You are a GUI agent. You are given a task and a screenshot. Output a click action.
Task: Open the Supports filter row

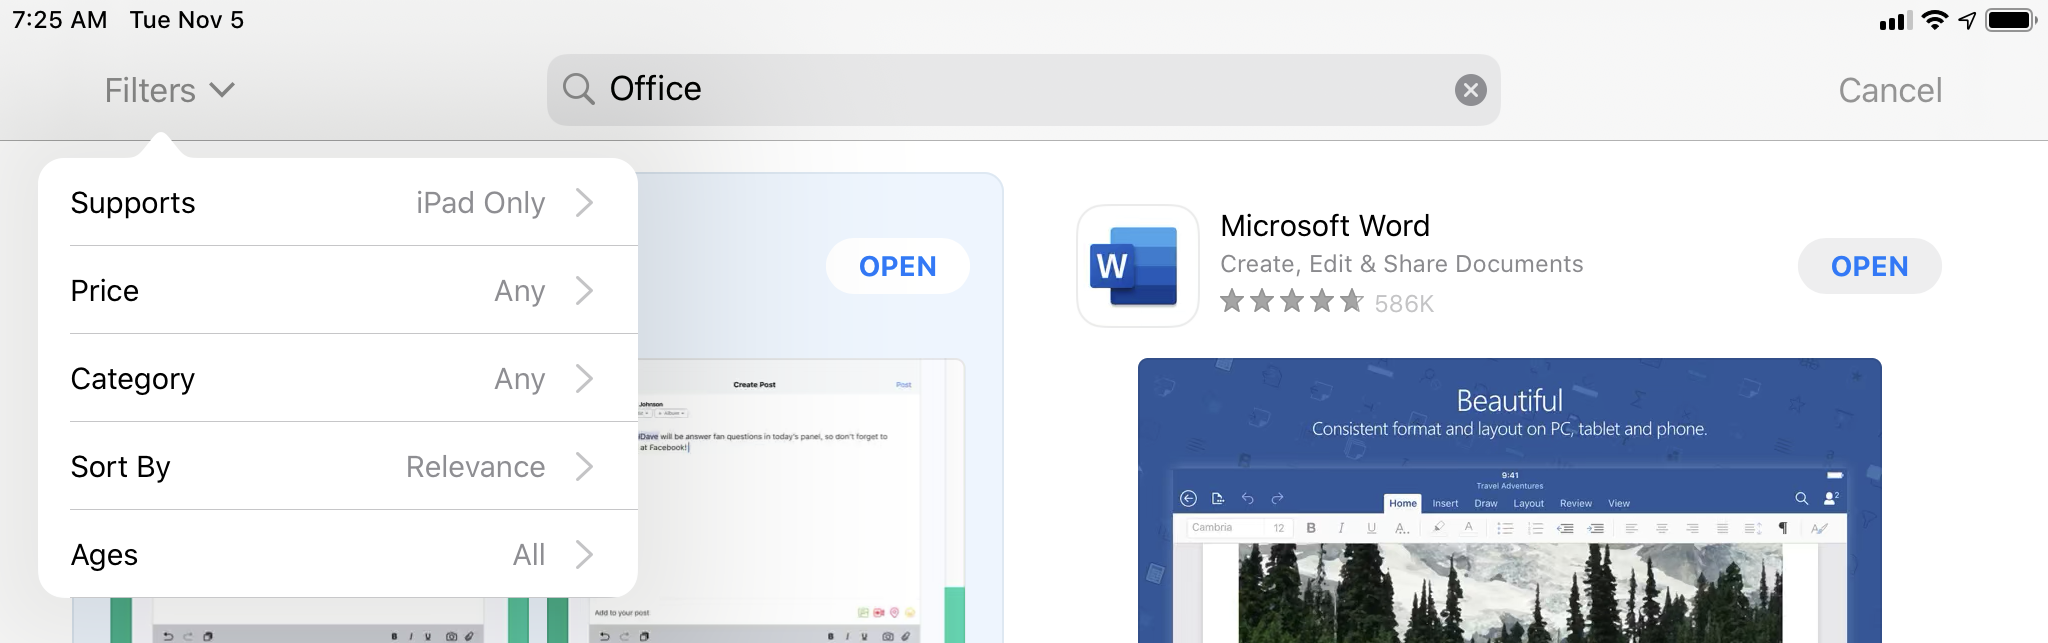point(338,203)
